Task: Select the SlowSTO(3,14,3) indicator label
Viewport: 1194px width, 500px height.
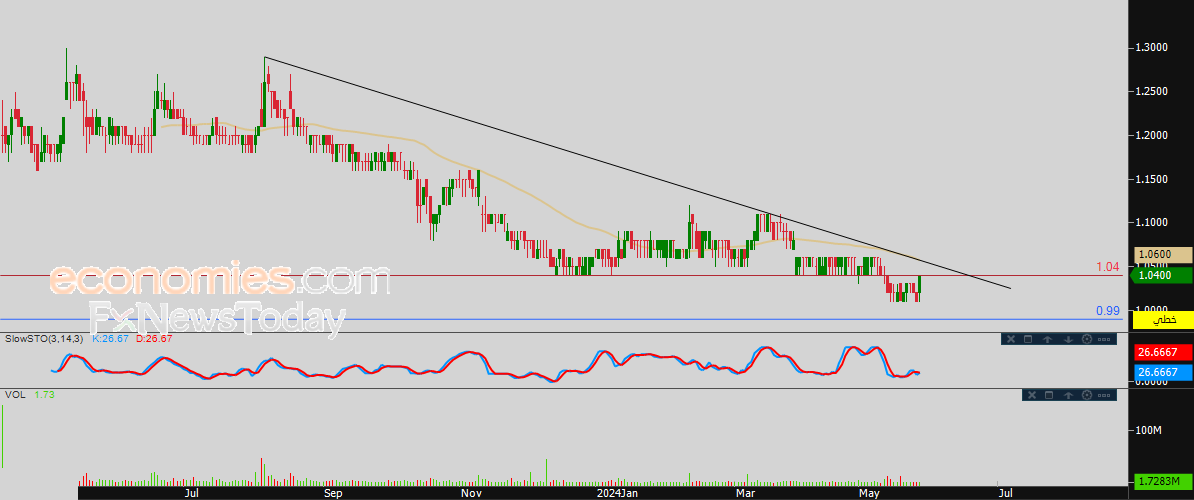Action: 43,338
